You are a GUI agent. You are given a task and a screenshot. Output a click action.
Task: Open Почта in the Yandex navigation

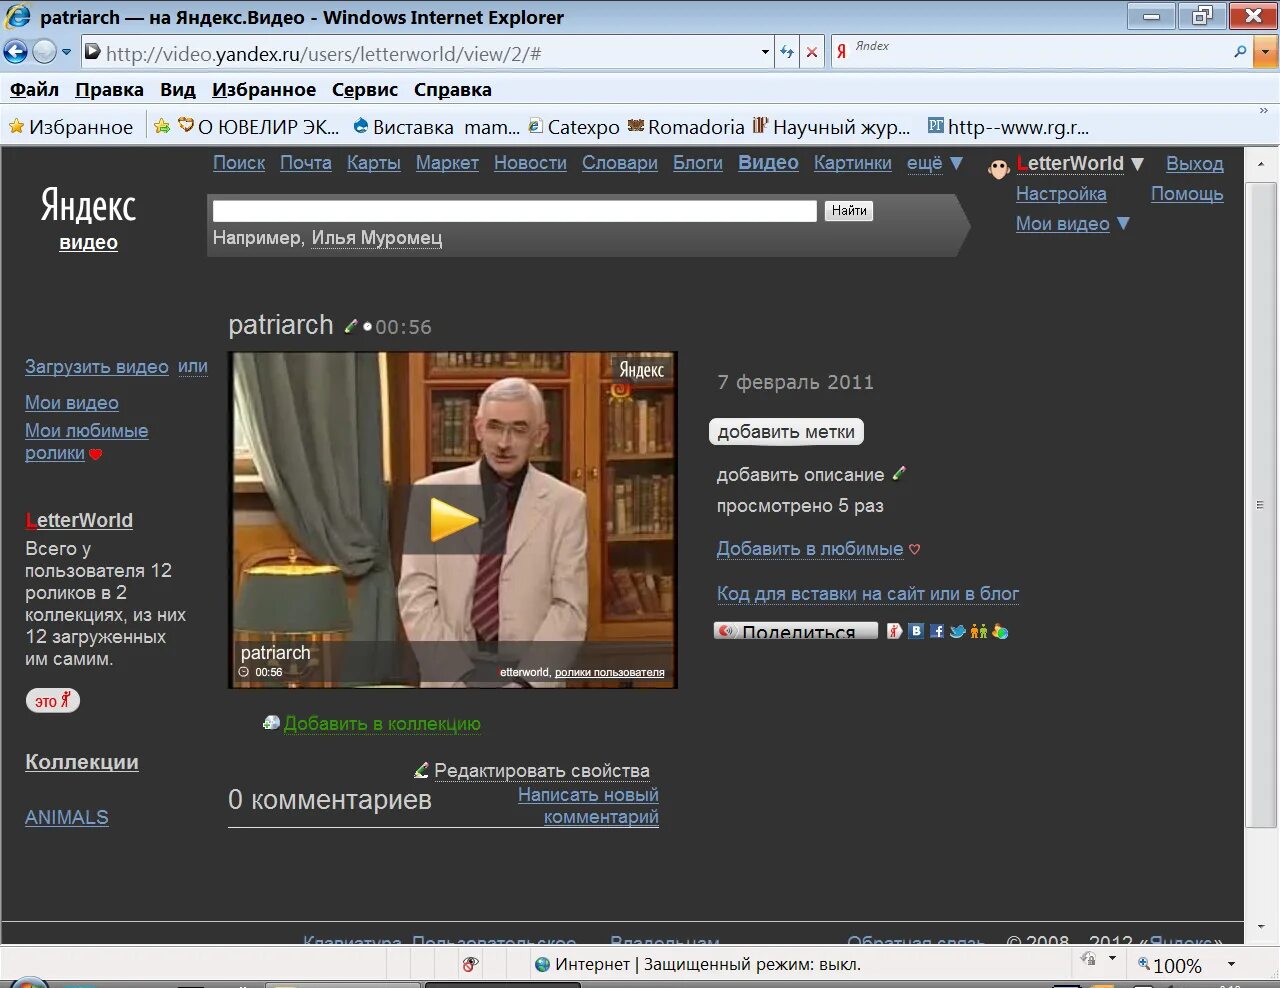click(306, 163)
